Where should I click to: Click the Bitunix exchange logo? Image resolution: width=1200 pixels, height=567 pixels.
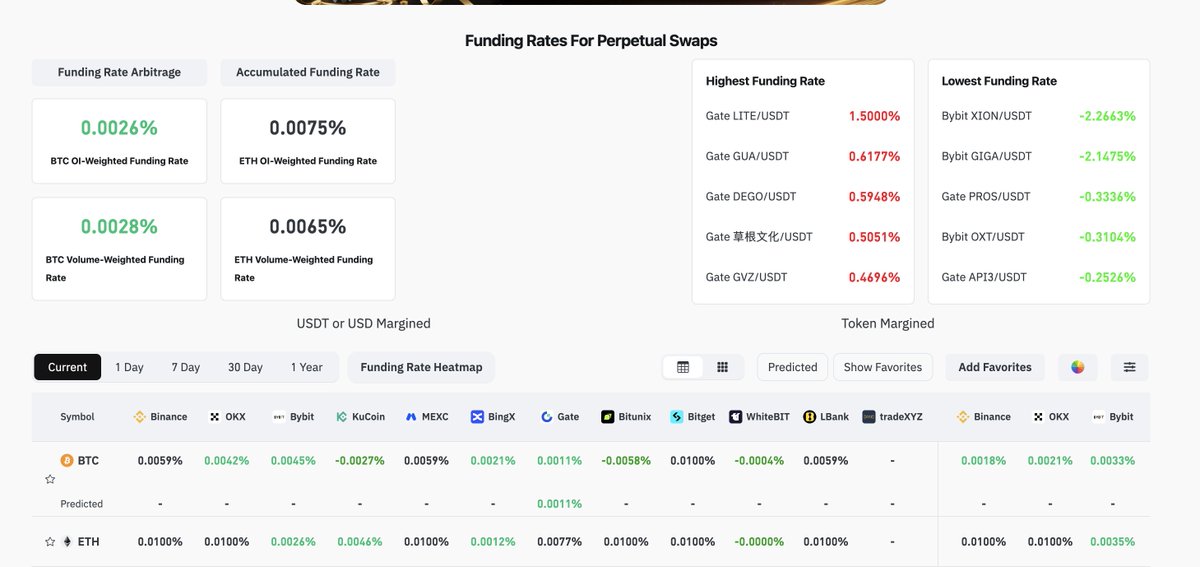click(607, 417)
